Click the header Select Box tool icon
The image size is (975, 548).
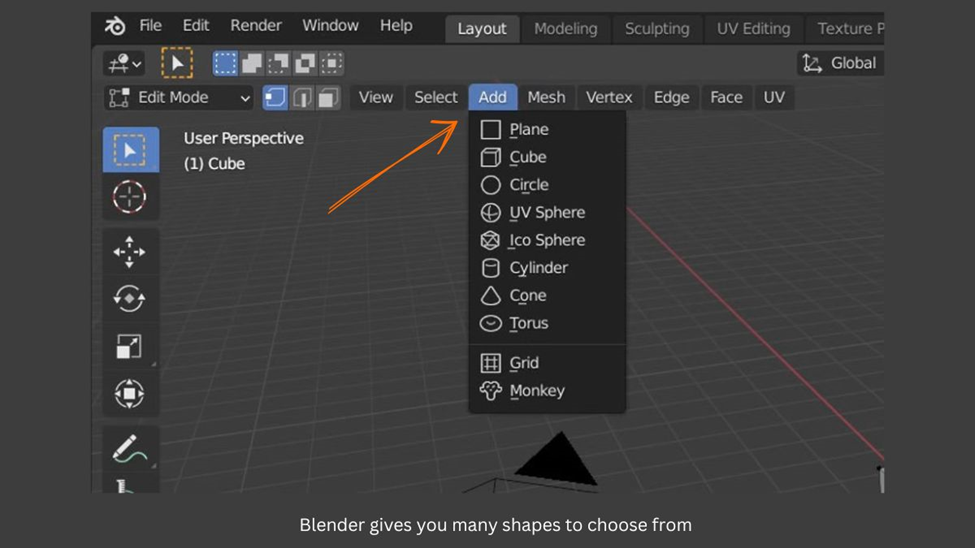[x=177, y=63]
